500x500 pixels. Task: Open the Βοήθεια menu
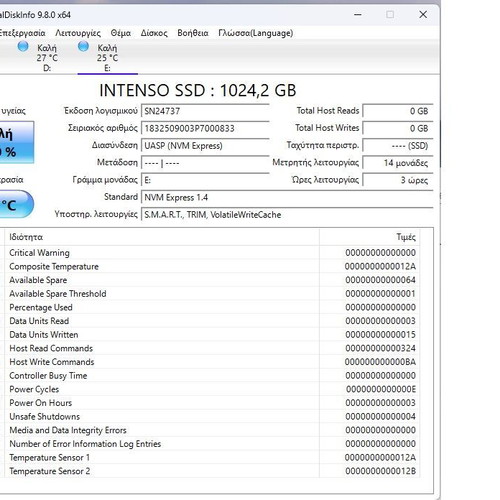(193, 33)
